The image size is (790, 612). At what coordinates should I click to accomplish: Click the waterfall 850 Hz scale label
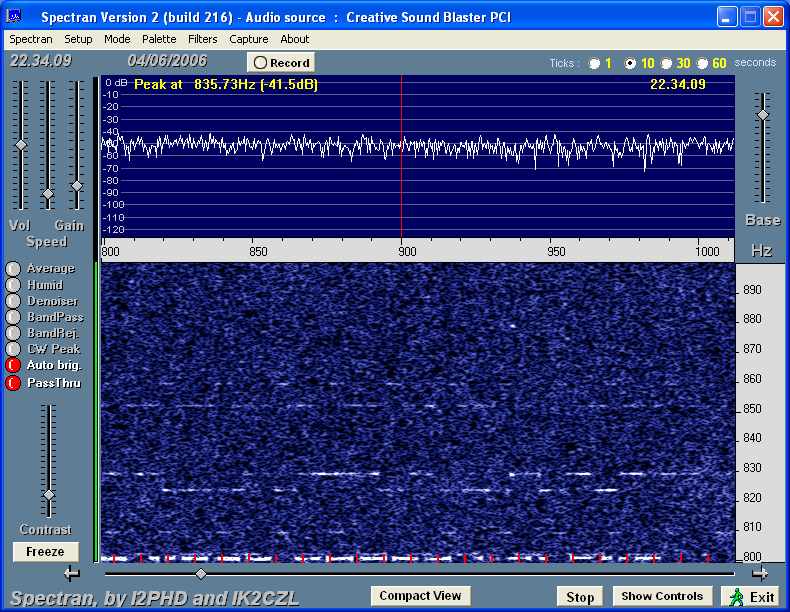point(752,409)
